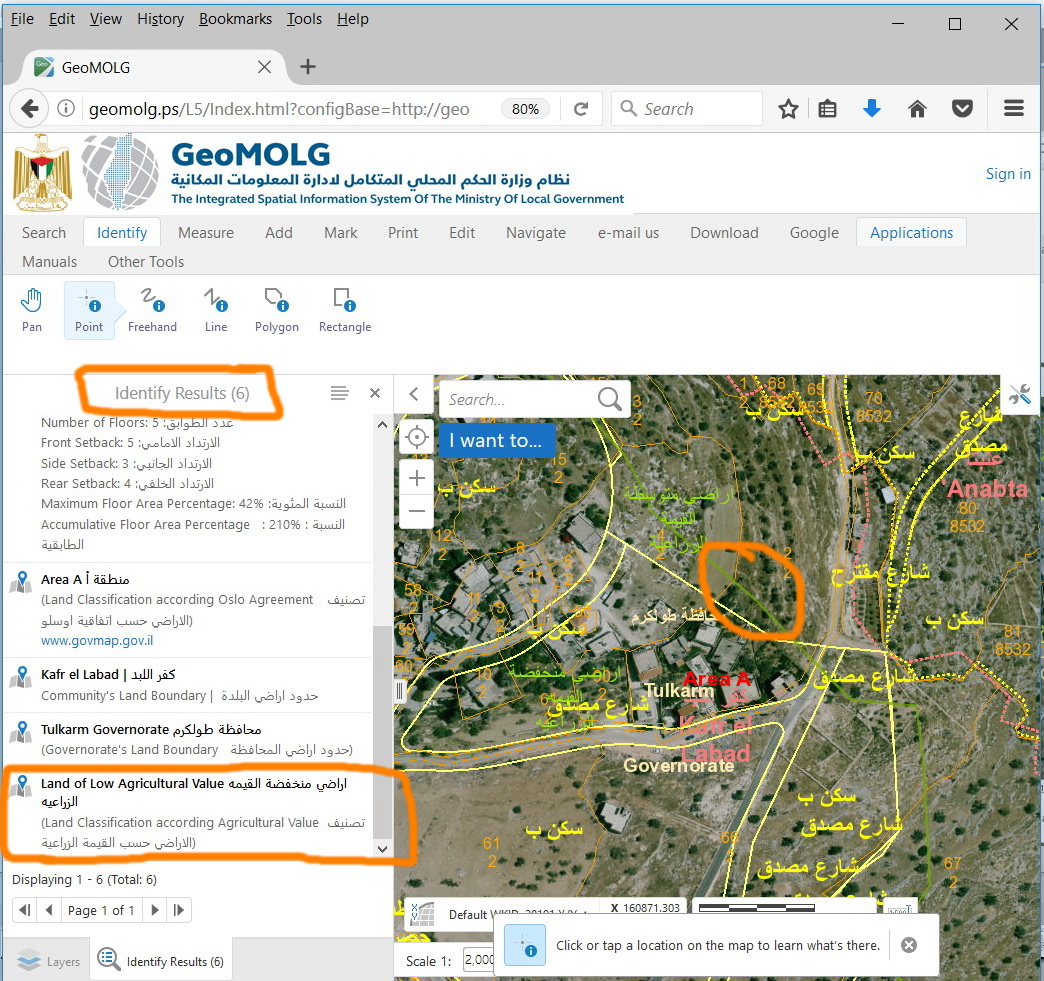Open the e-mail us tab
1044x981 pixels.
628,232
